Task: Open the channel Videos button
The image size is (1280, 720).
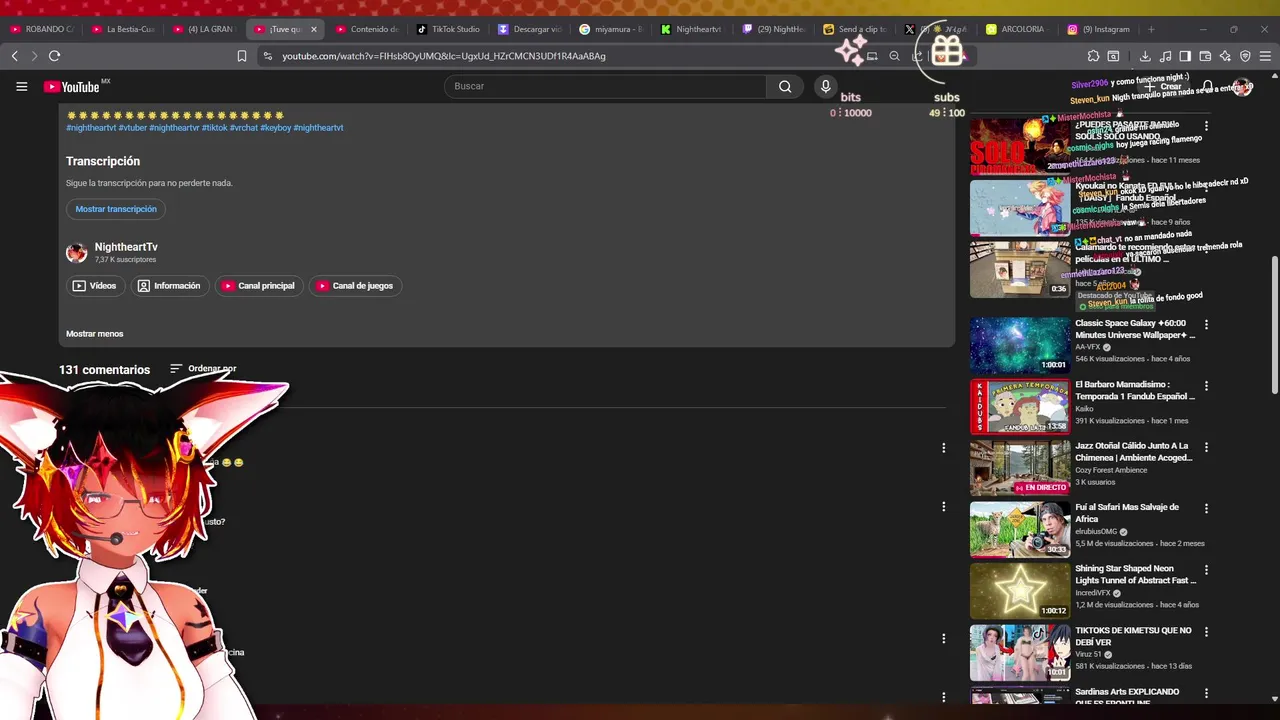Action: tap(94, 286)
